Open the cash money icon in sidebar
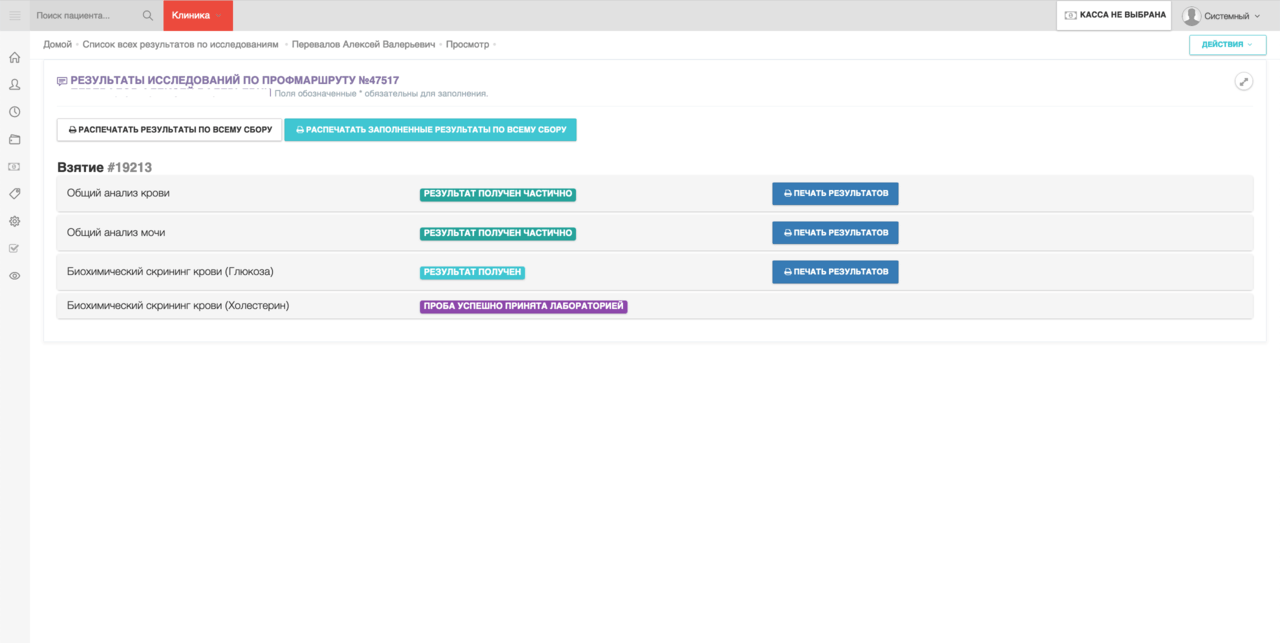This screenshot has height=643, width=1280. (14, 167)
